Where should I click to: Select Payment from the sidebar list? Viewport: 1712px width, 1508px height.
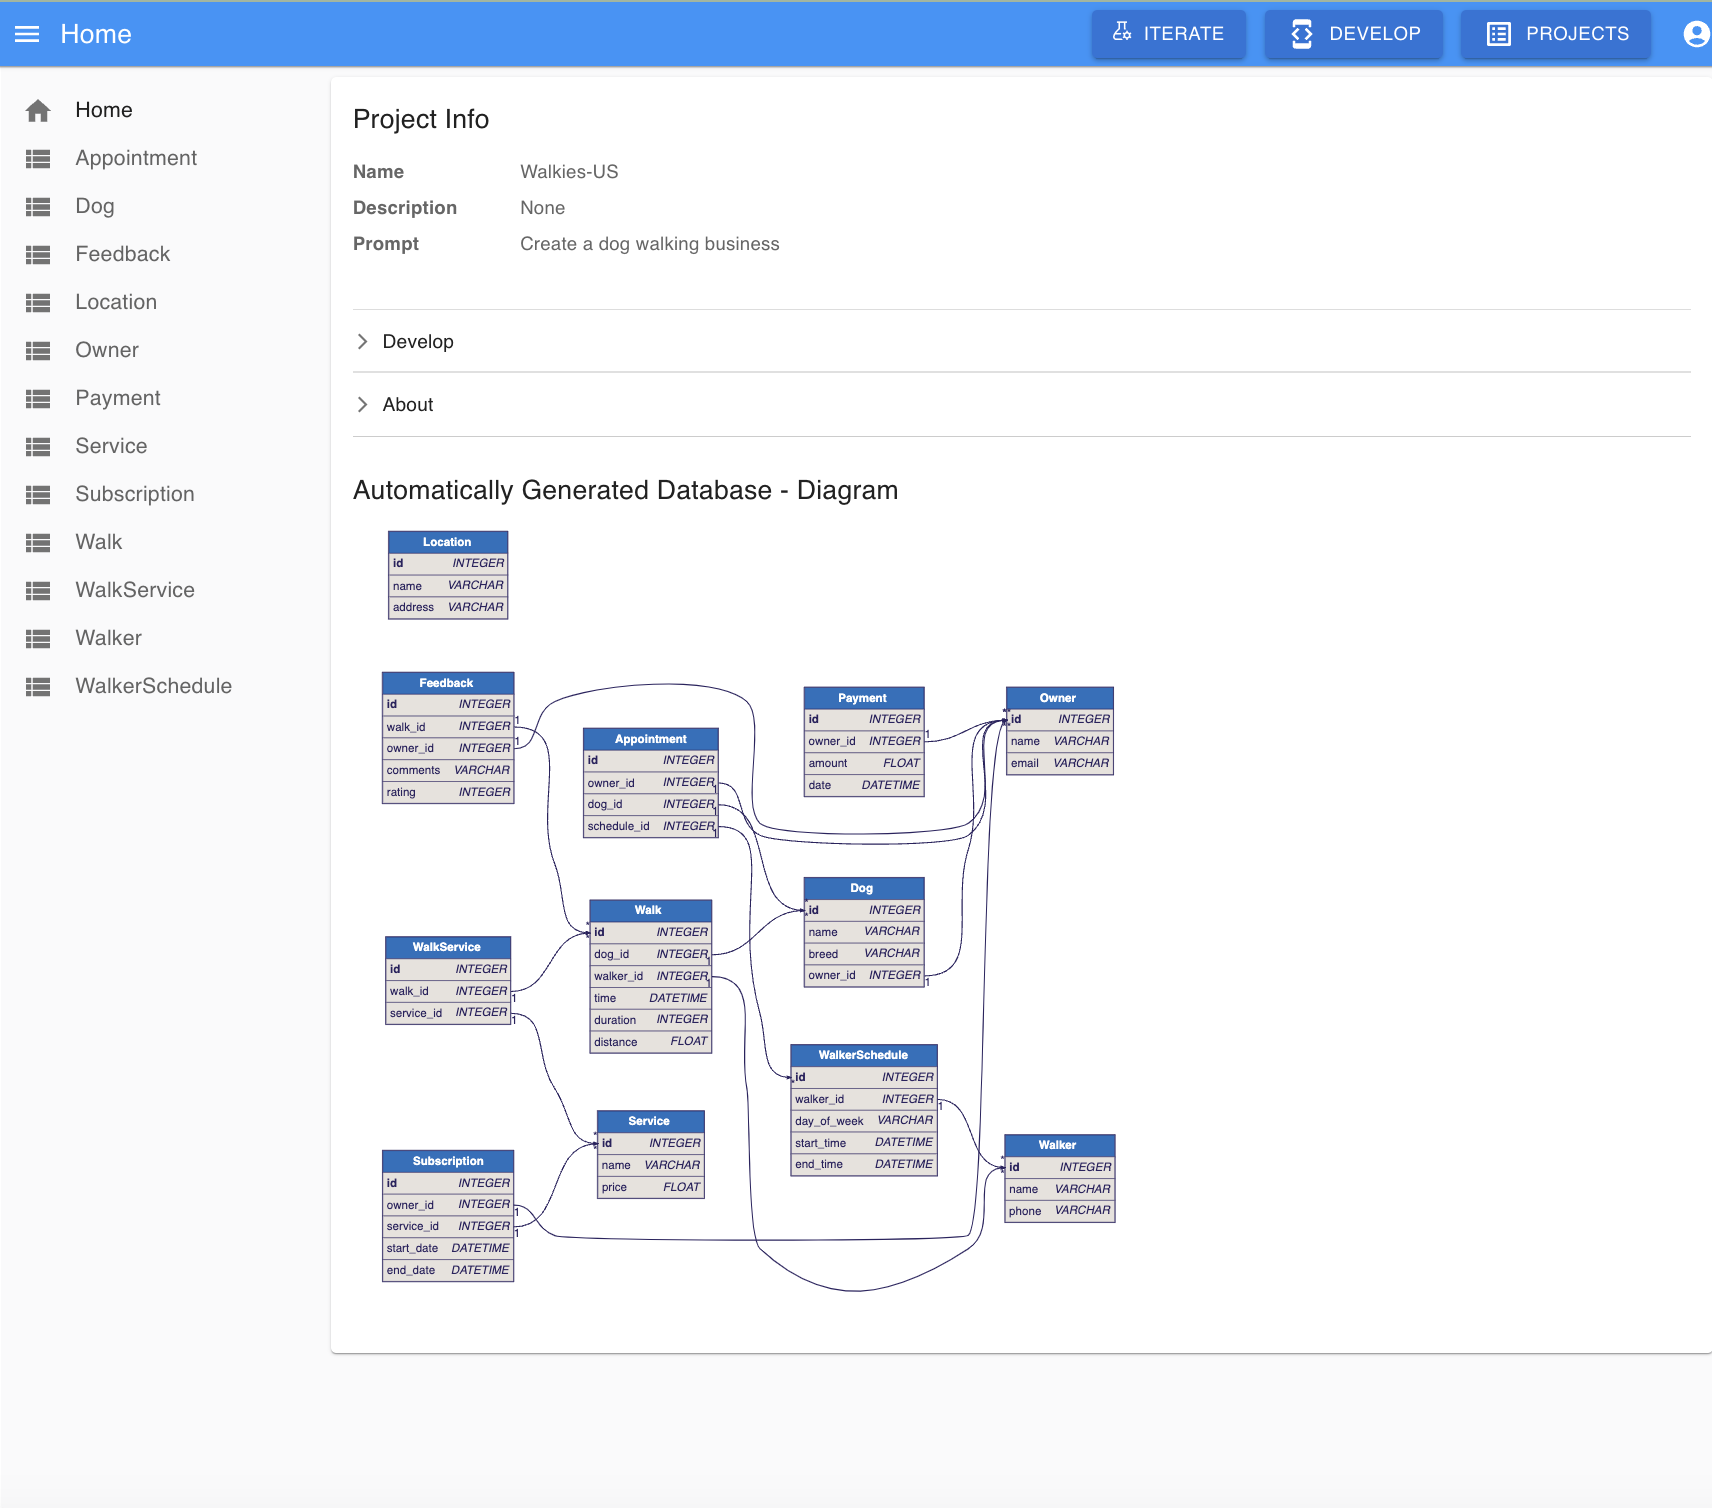[117, 398]
